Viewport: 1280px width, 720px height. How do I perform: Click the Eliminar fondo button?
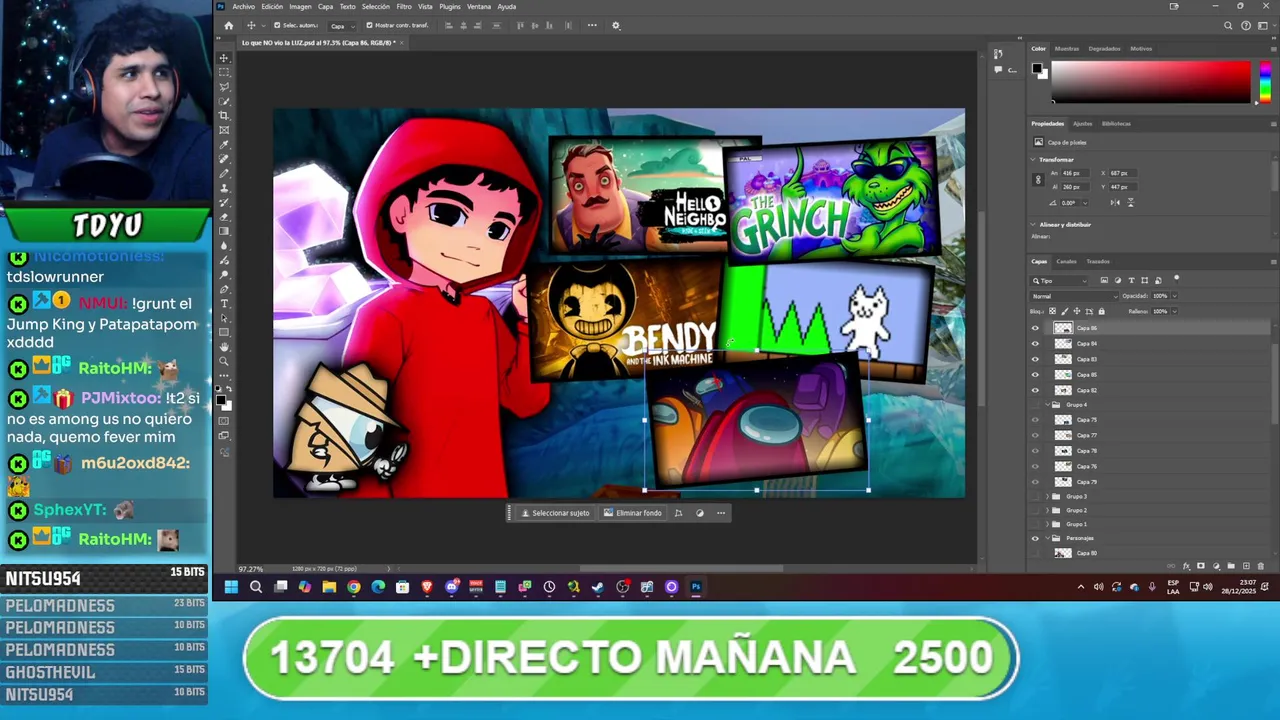(x=633, y=513)
